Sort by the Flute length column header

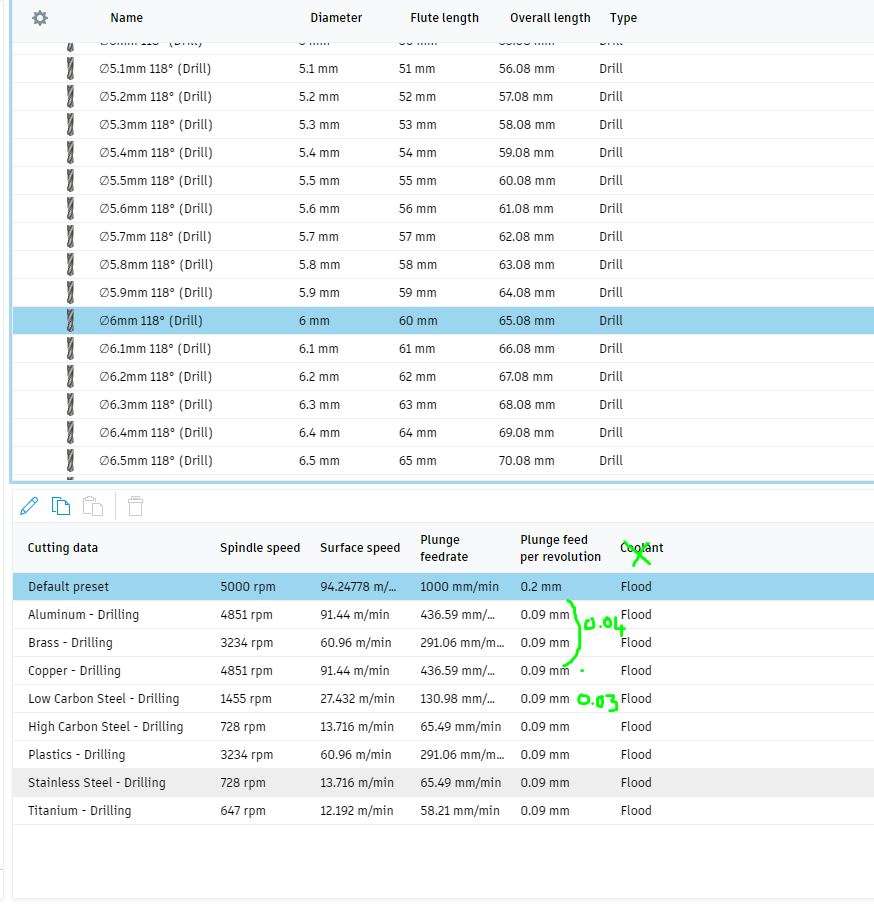[445, 18]
